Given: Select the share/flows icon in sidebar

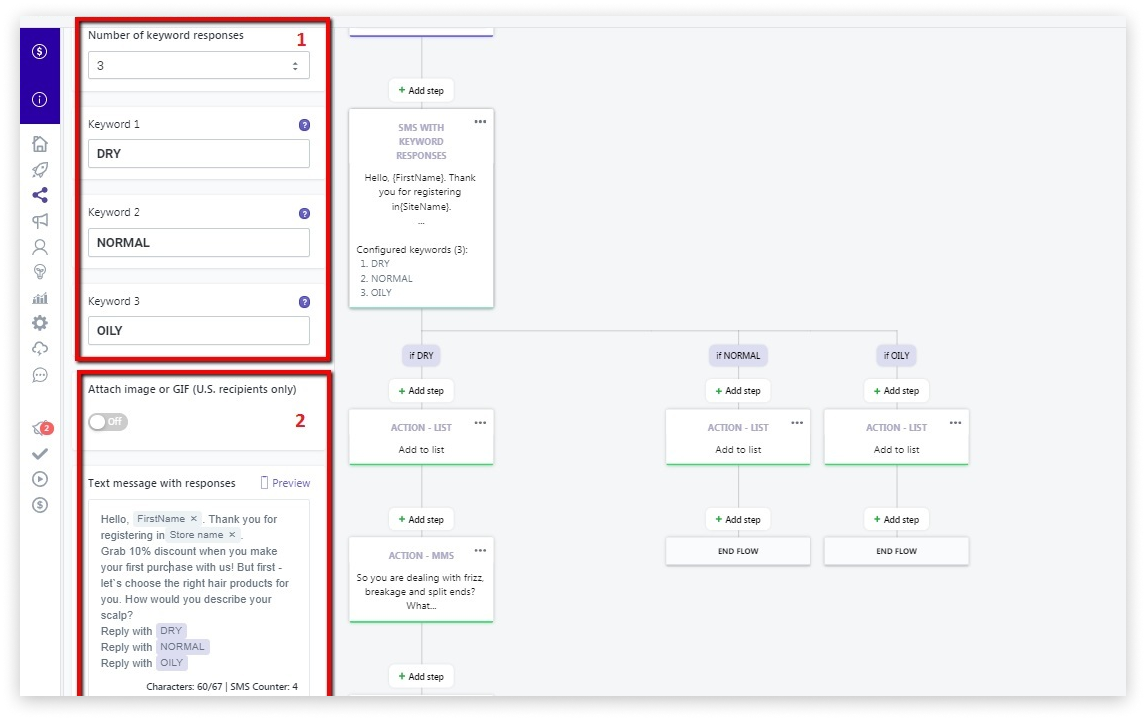Looking at the screenshot, I should tap(40, 194).
